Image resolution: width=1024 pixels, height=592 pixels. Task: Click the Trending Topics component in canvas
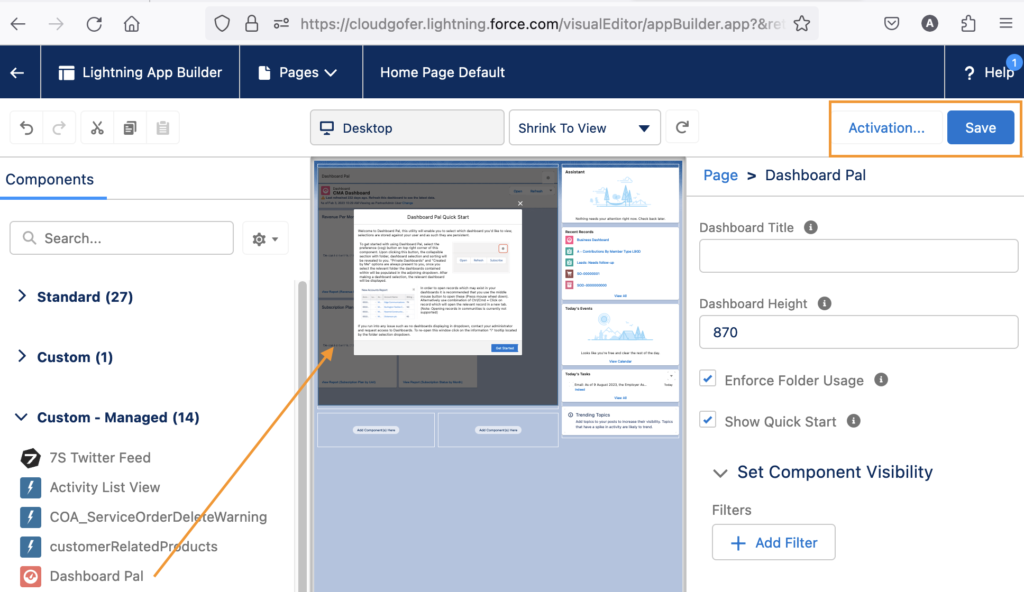click(x=620, y=421)
